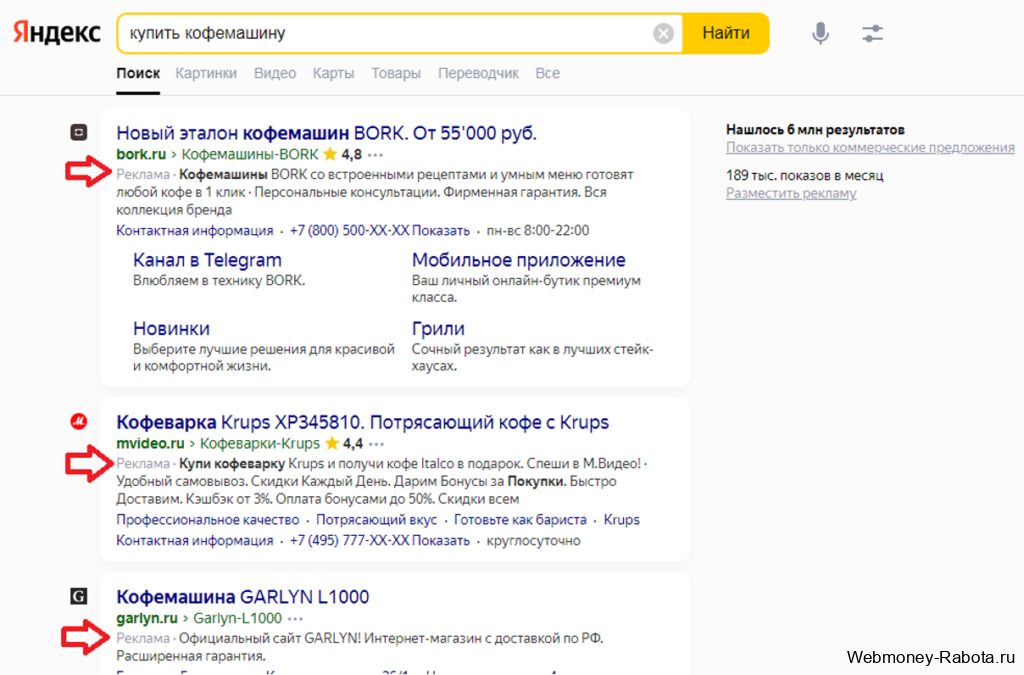This screenshot has height=675, width=1024.
Task: Open M.Video Контактная информация link
Action: point(195,541)
